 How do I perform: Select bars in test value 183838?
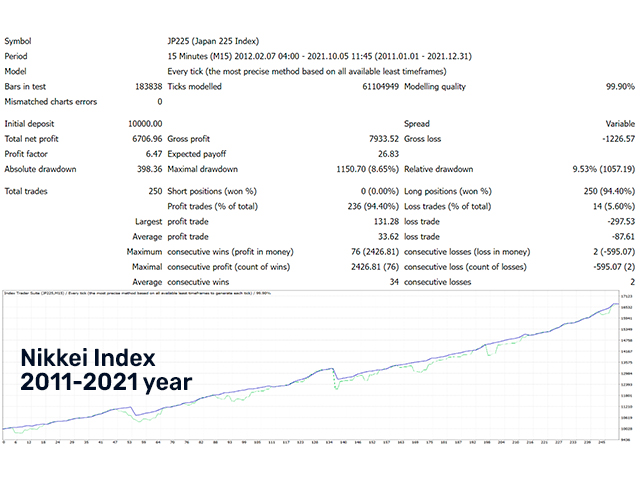point(149,87)
